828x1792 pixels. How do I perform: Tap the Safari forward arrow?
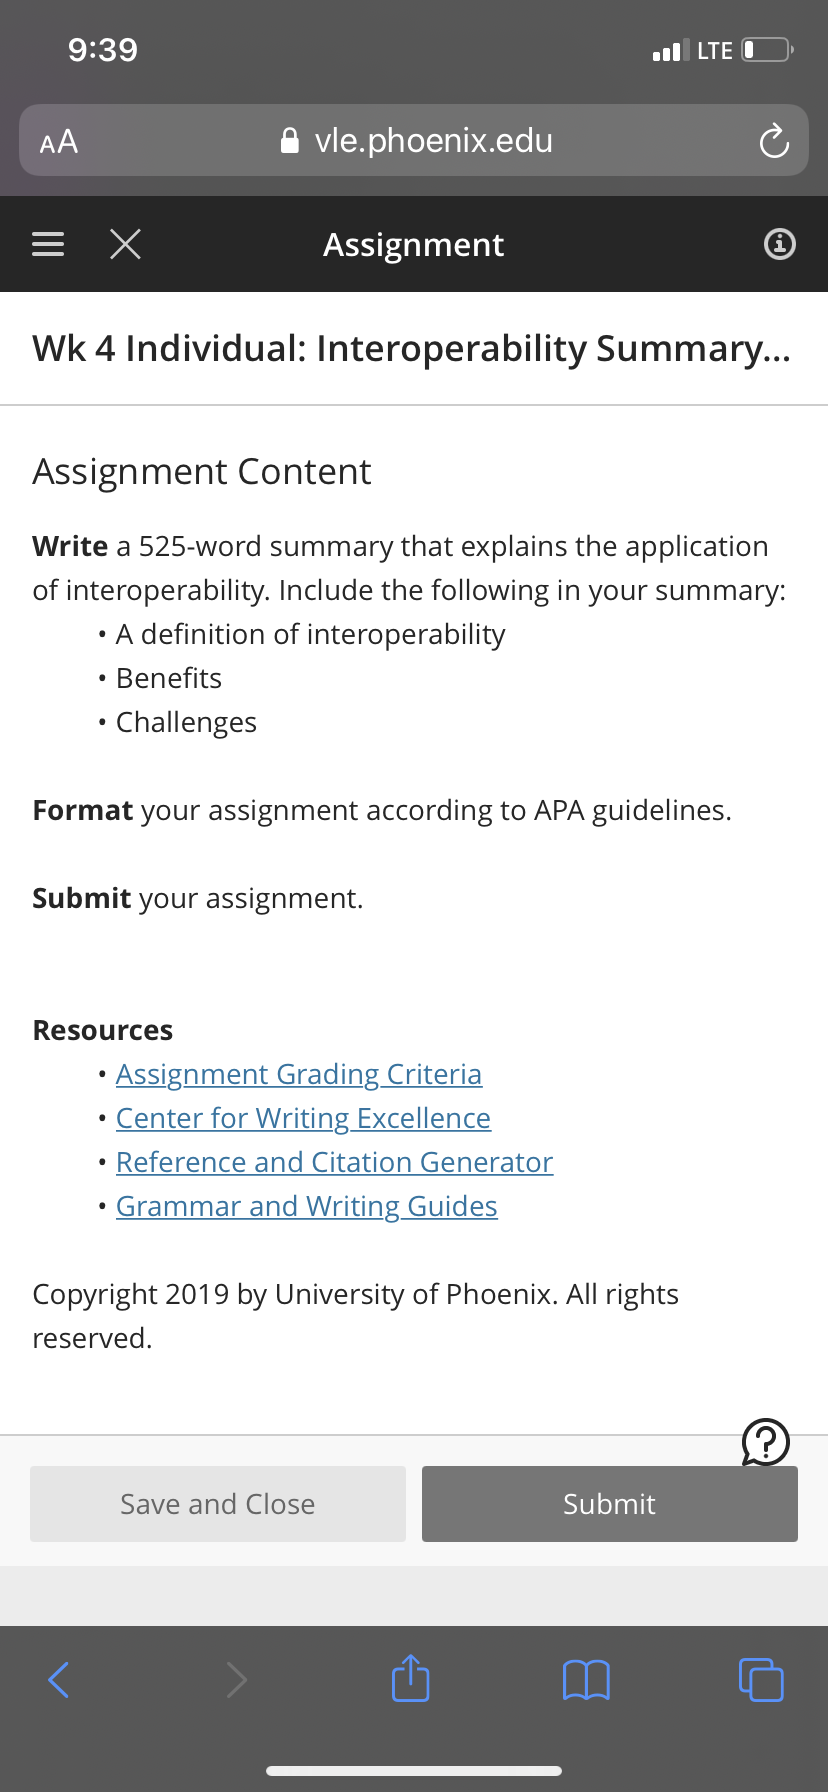tap(236, 1680)
